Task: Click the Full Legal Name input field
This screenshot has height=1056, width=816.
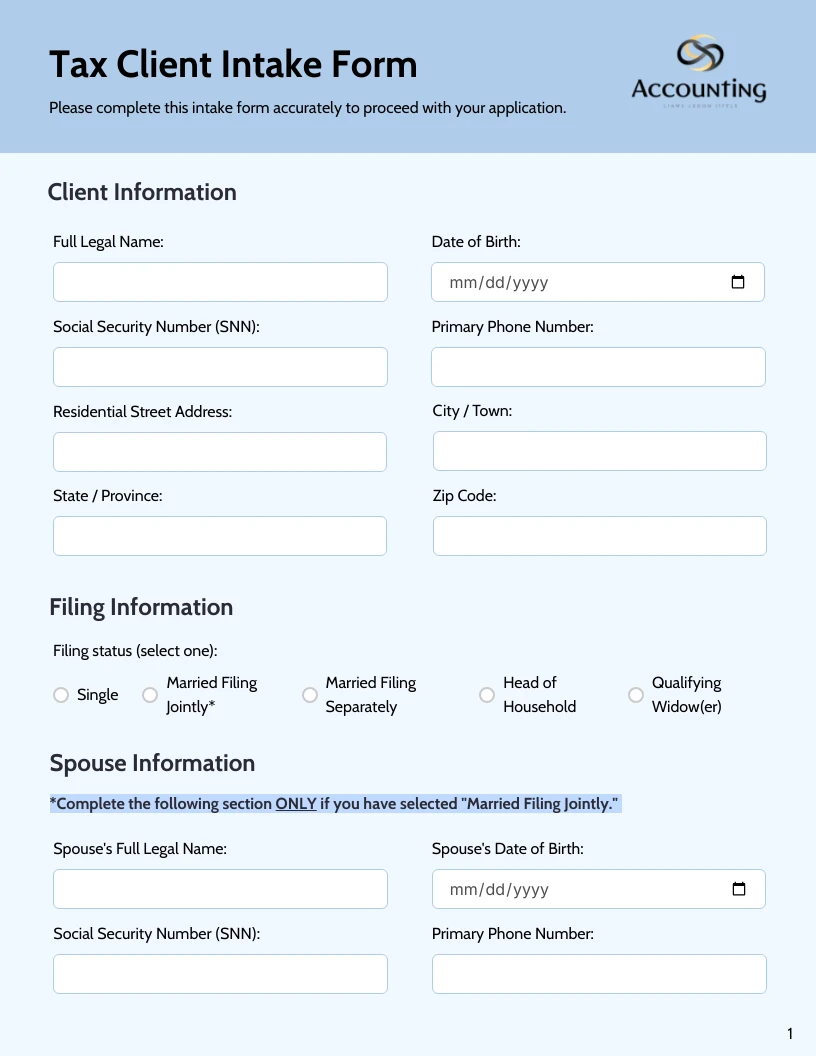Action: pos(220,282)
